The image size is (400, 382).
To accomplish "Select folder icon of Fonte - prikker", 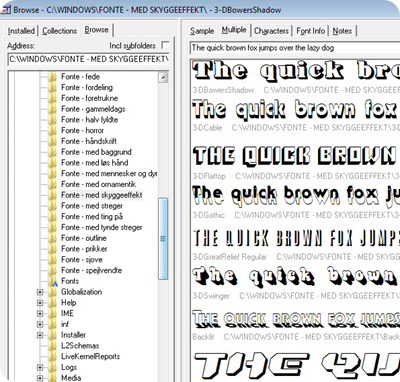I will [52, 249].
